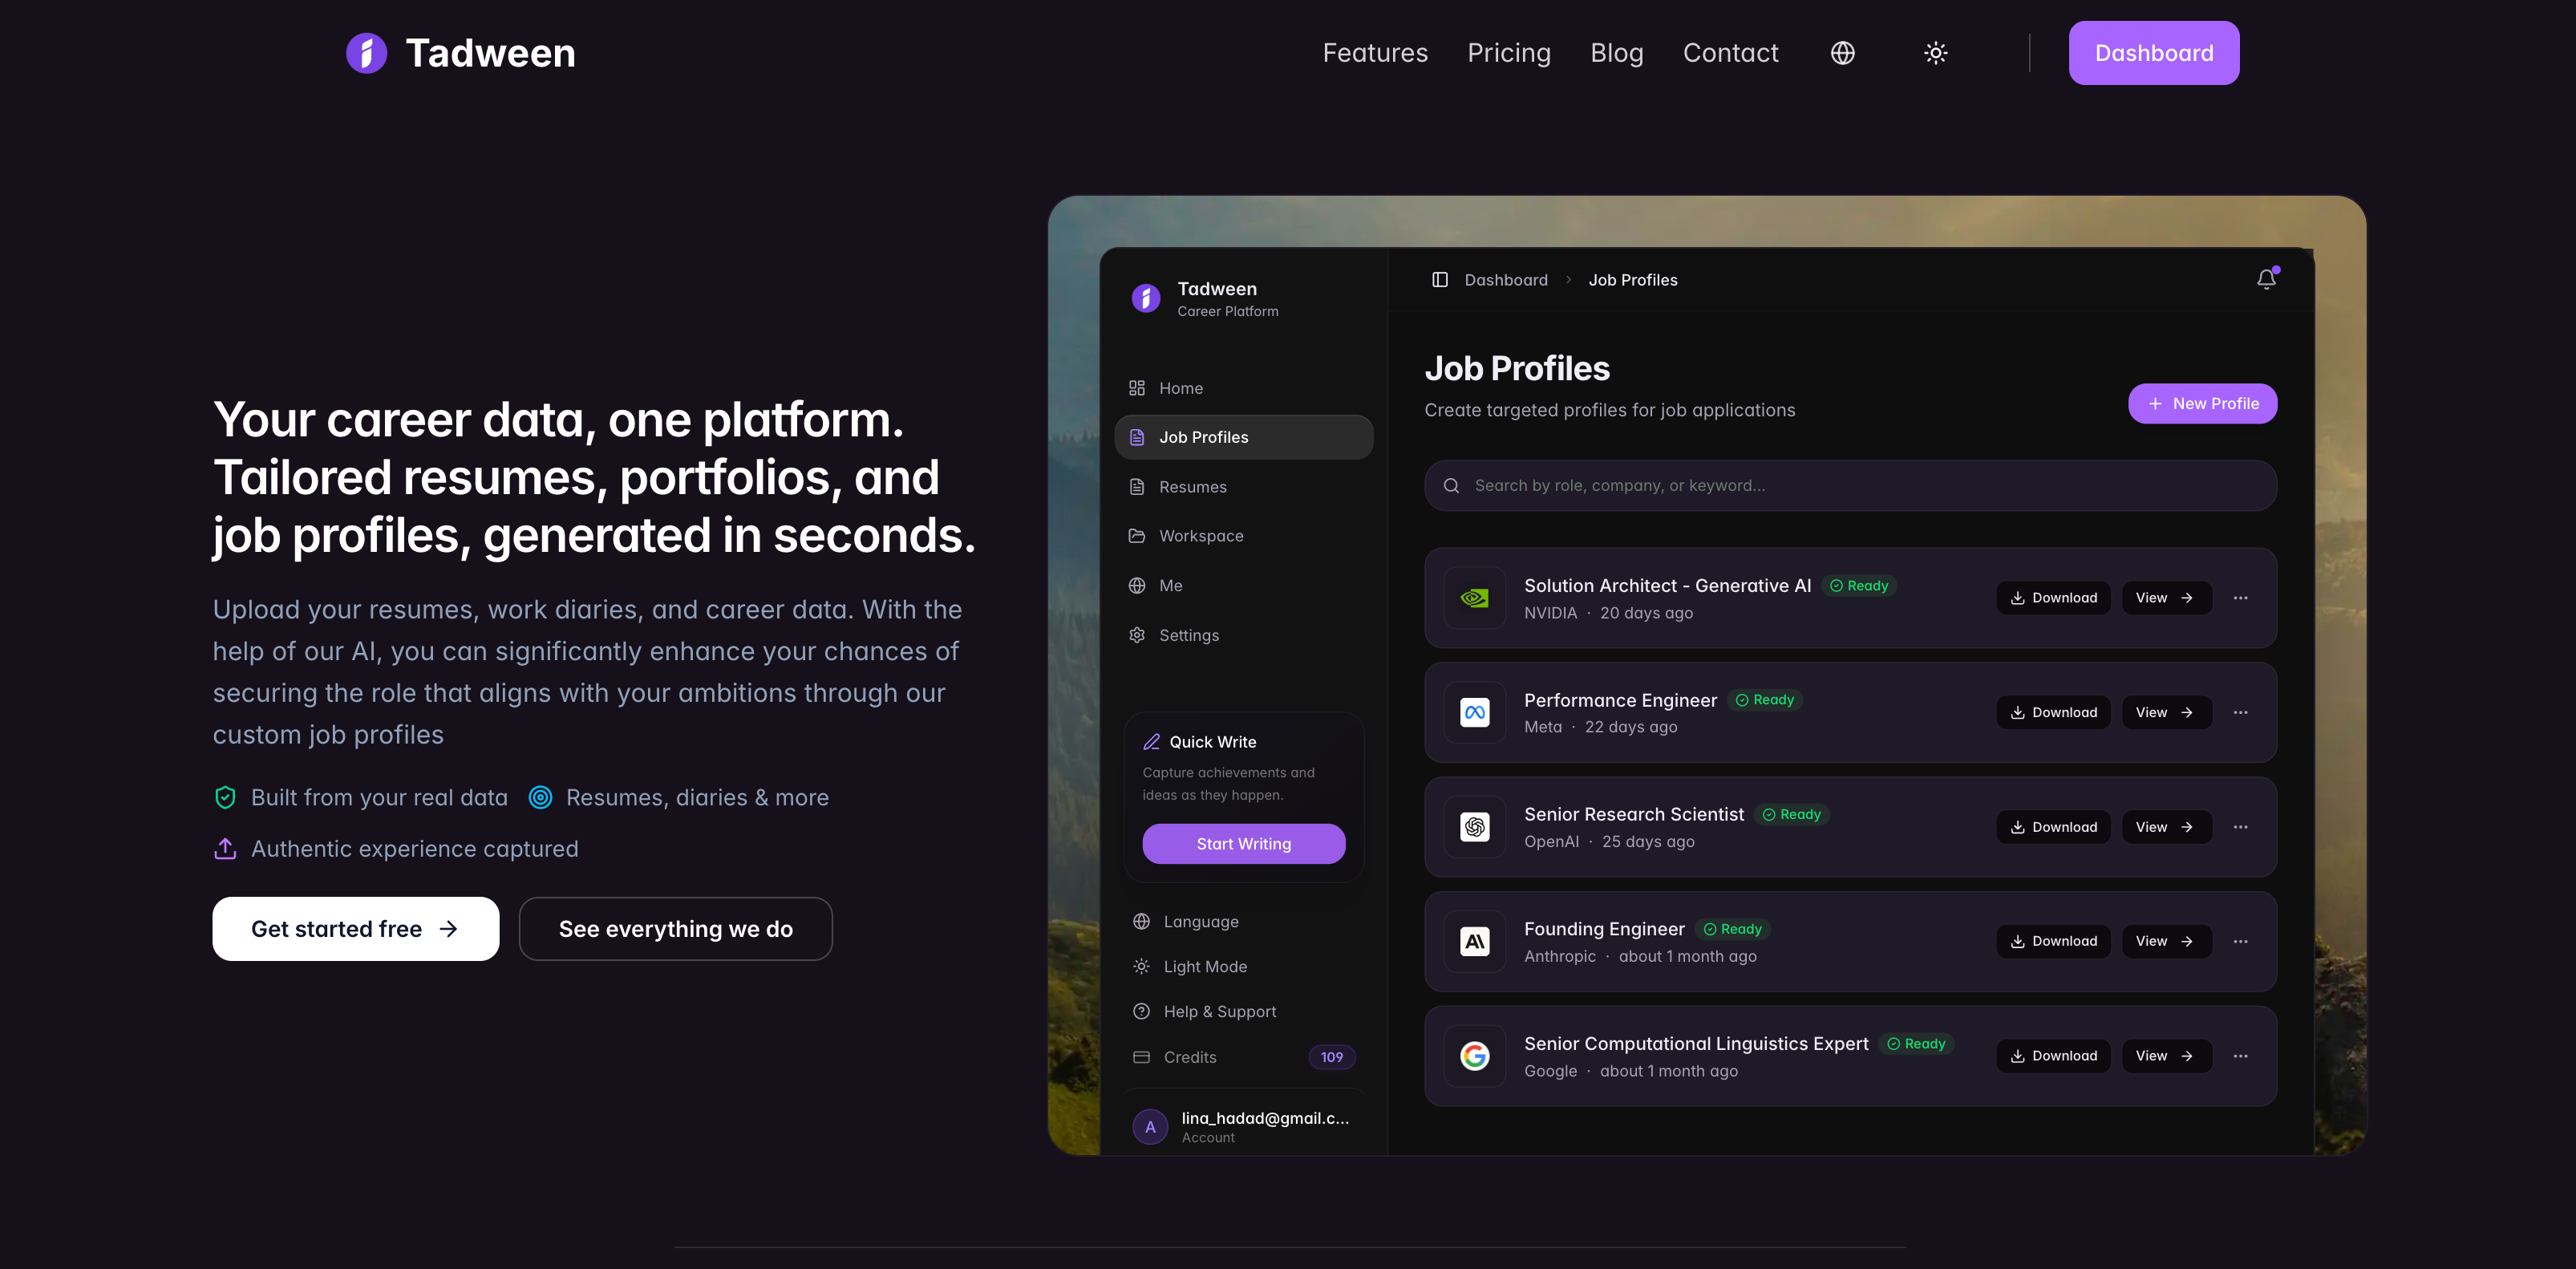The width and height of the screenshot is (2576, 1269).
Task: Click Get started free button
Action: (355, 929)
